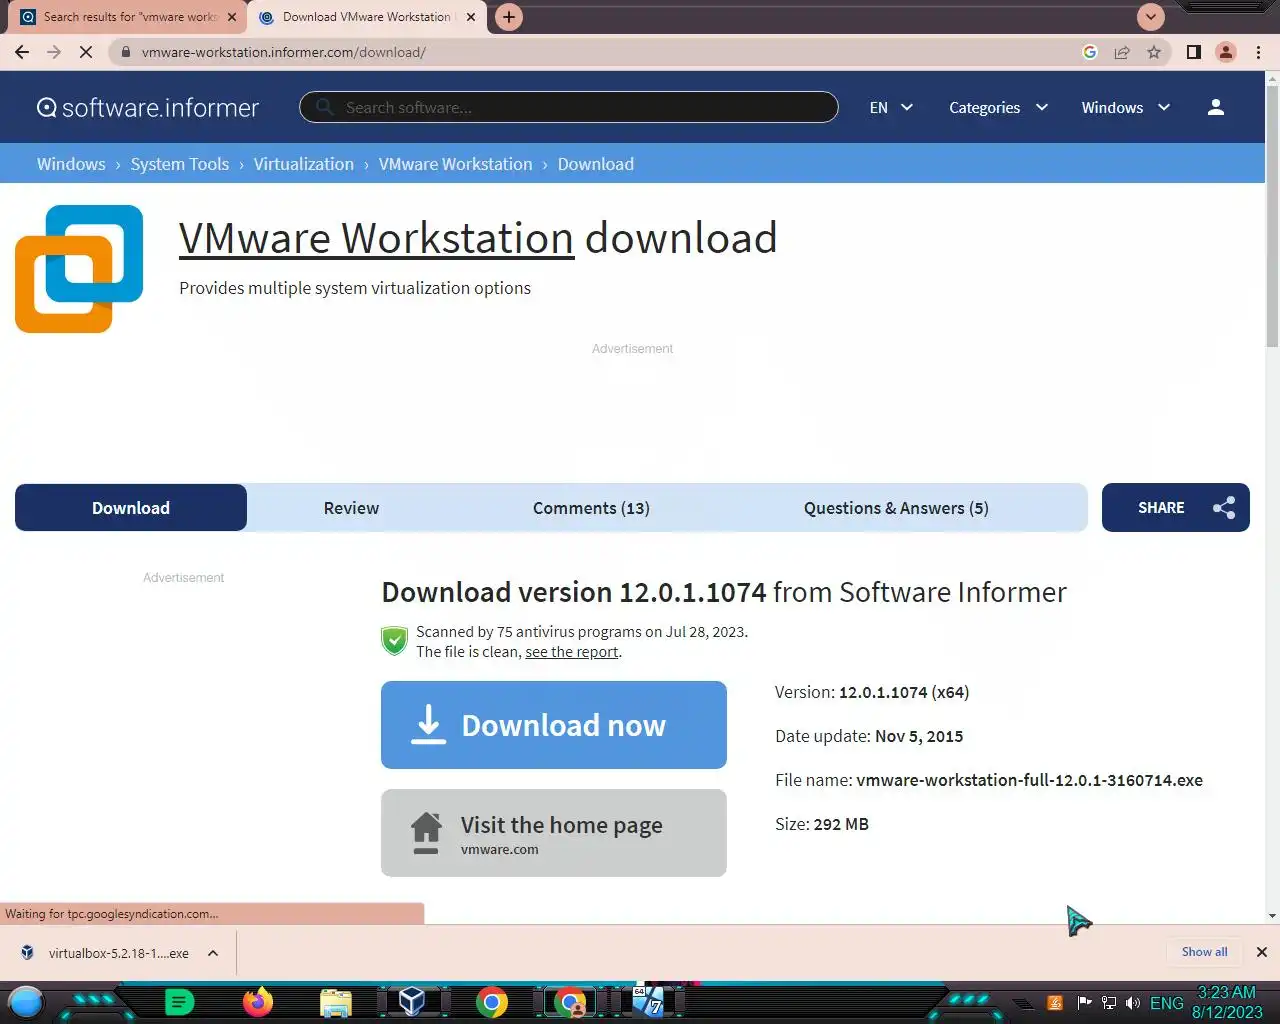Launch Firefox from the taskbar
The image size is (1280, 1024).
pos(258,1001)
